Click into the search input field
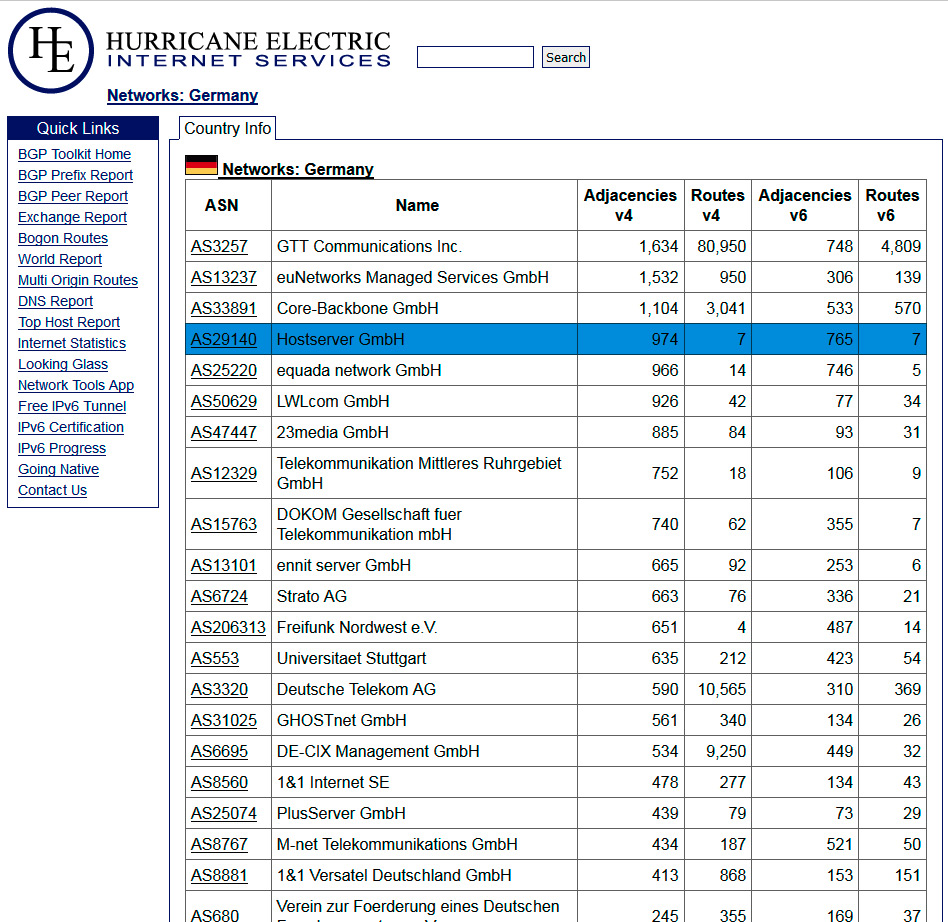Screen dimensions: 948x922 (475, 57)
